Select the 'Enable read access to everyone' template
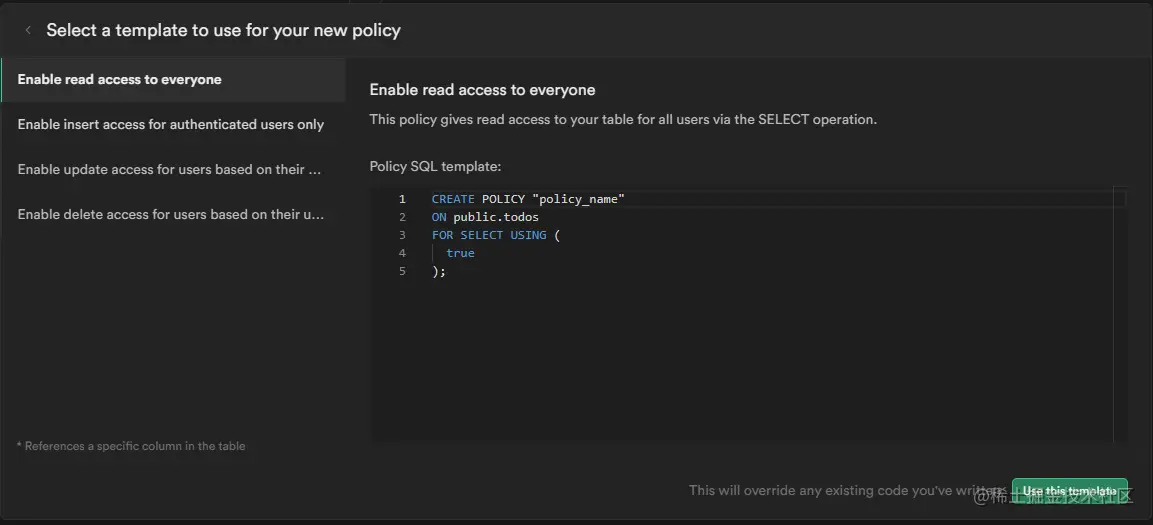This screenshot has width=1153, height=525. (x=120, y=80)
